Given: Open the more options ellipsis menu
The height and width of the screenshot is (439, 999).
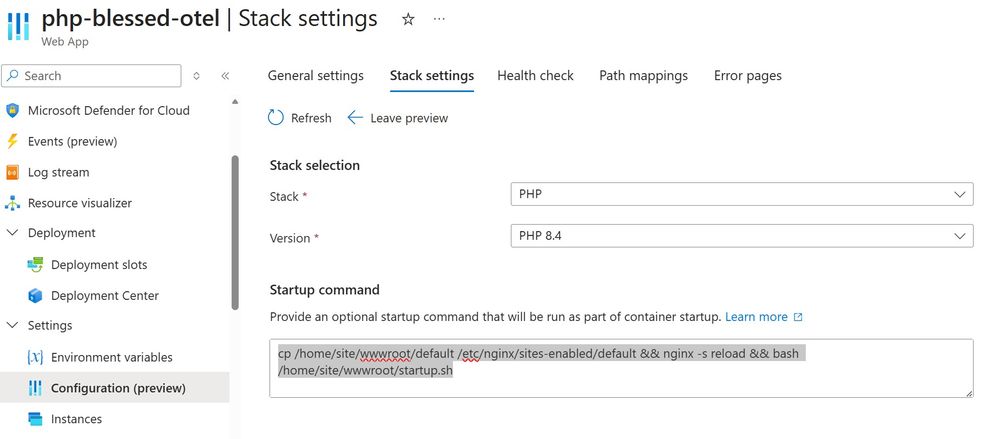Looking at the screenshot, I should click(x=439, y=19).
